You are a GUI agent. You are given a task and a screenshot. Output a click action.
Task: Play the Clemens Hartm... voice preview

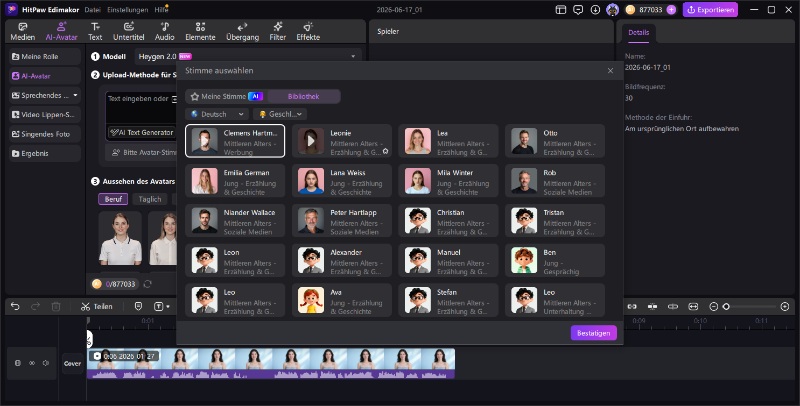205,141
